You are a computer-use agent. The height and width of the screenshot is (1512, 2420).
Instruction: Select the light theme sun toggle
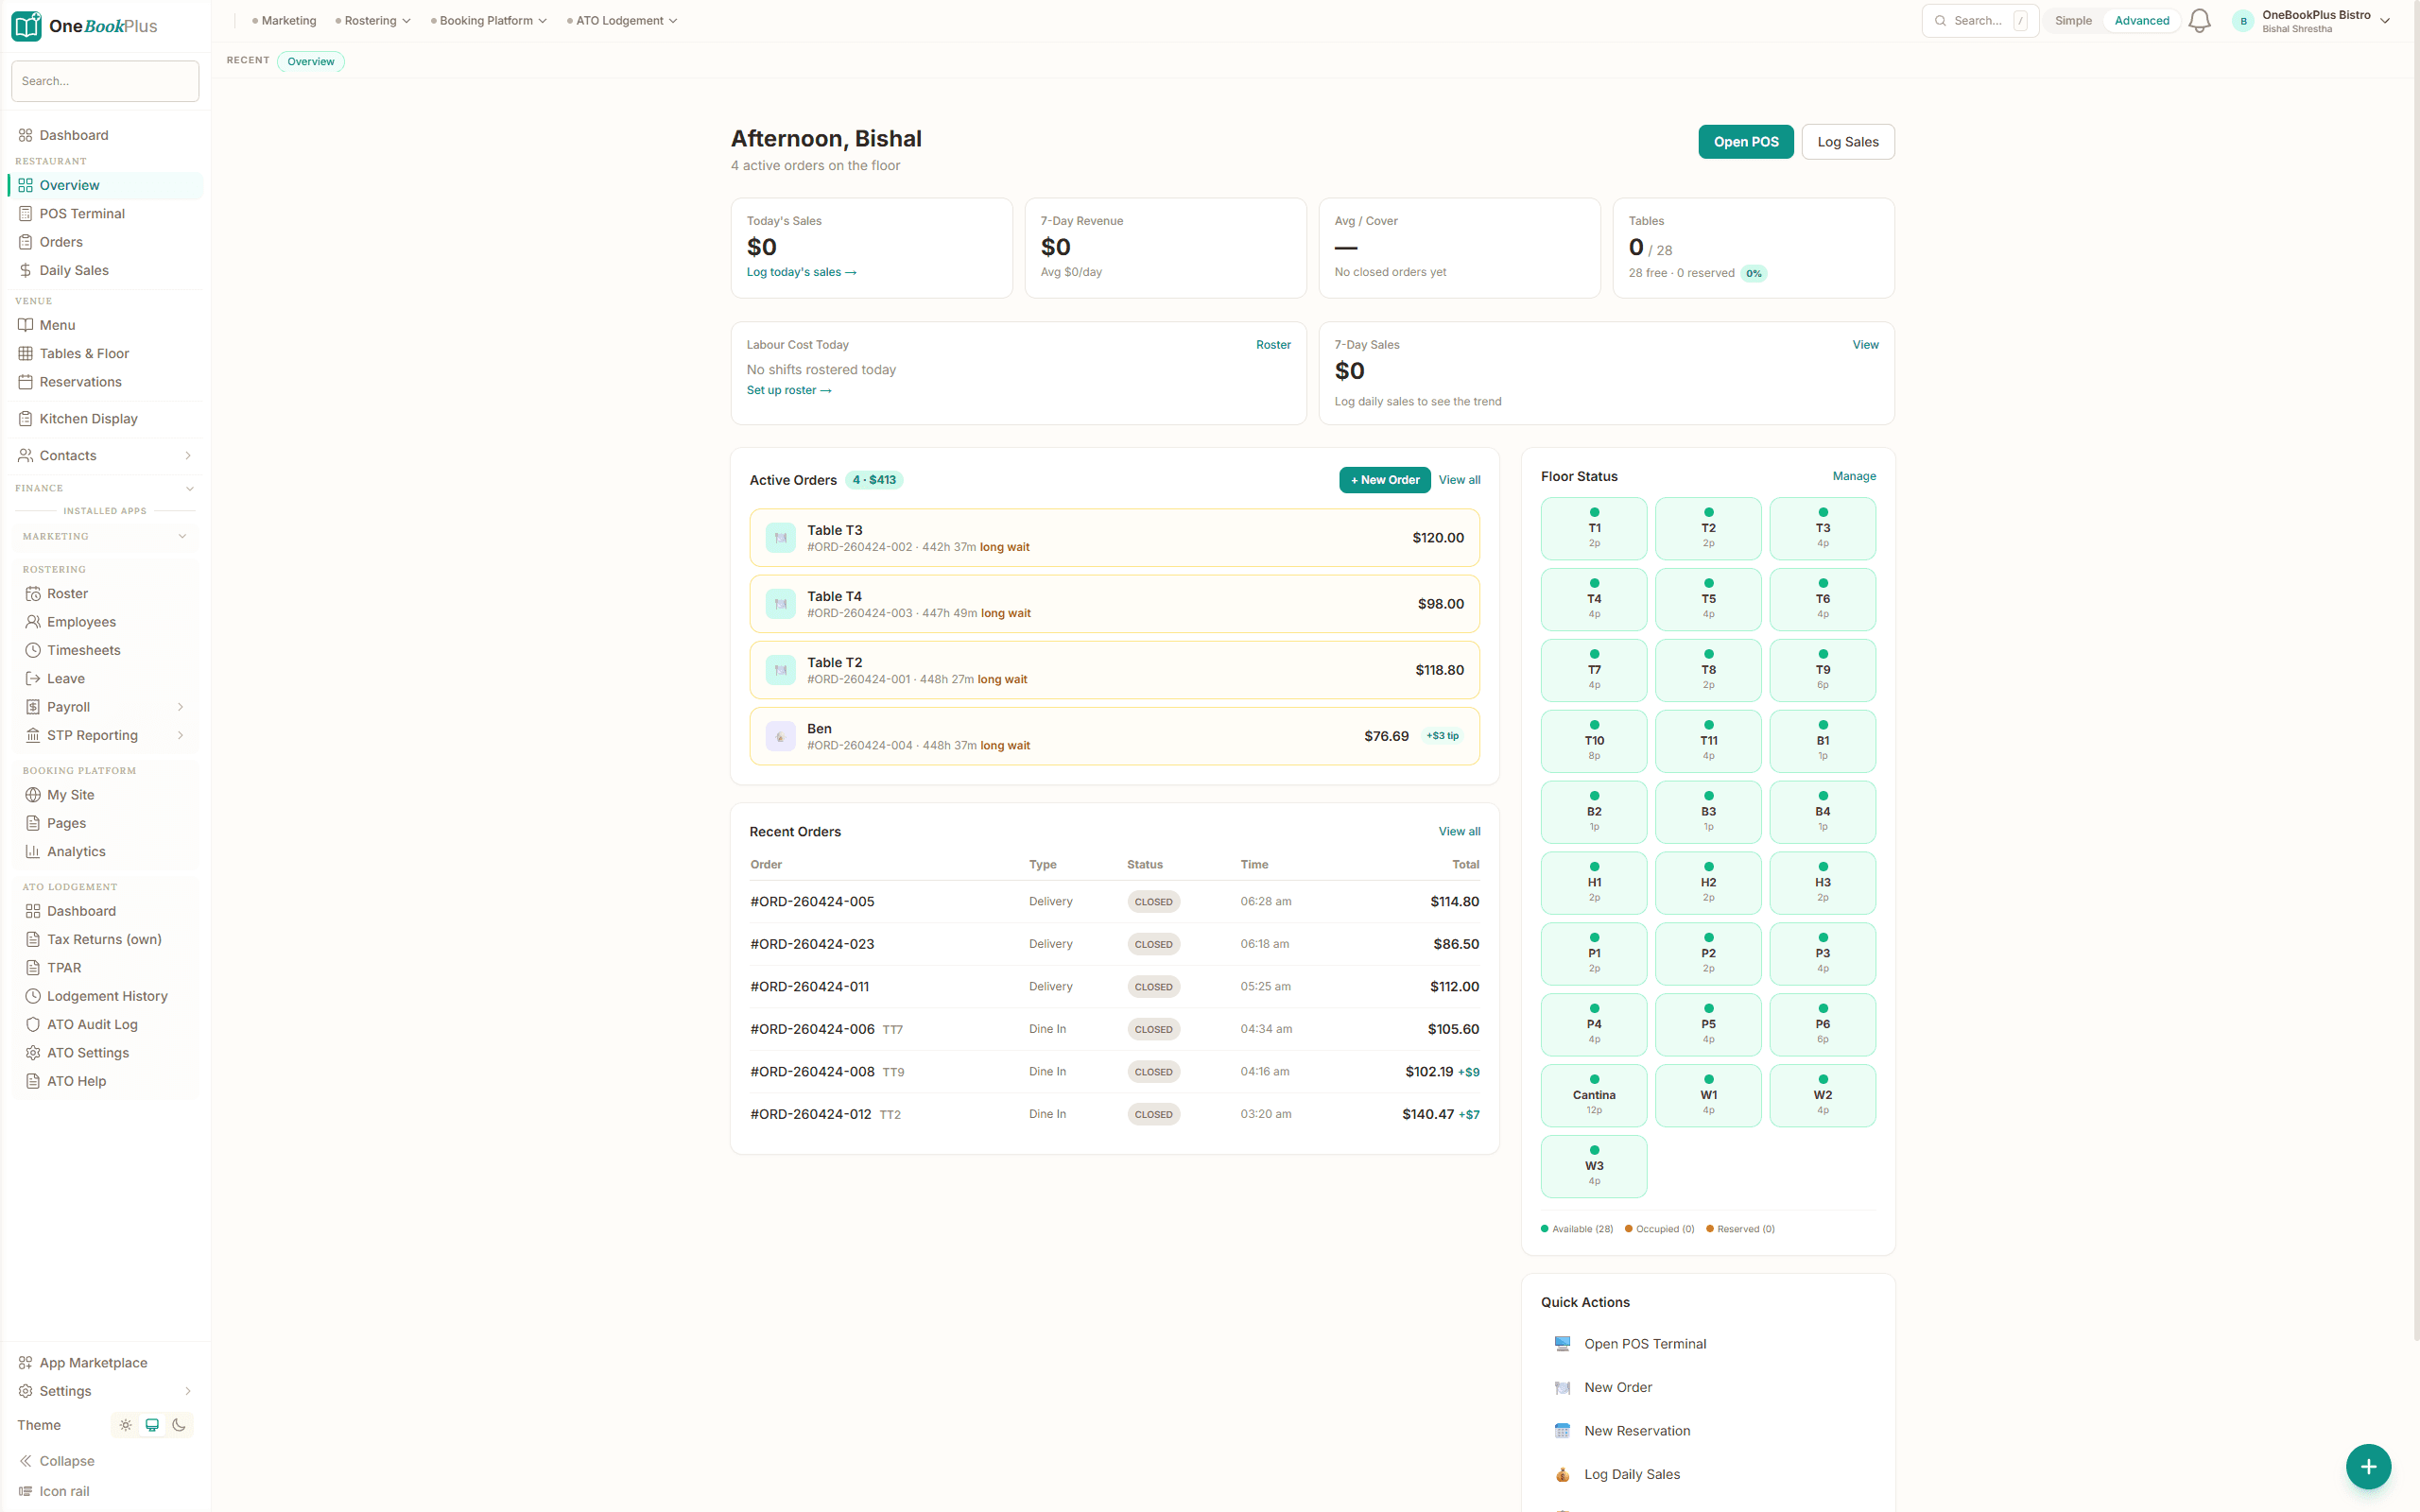click(125, 1425)
